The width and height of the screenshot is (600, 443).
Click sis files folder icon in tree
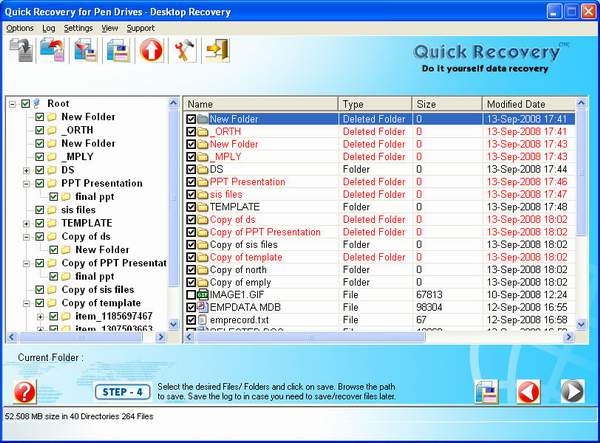52,210
